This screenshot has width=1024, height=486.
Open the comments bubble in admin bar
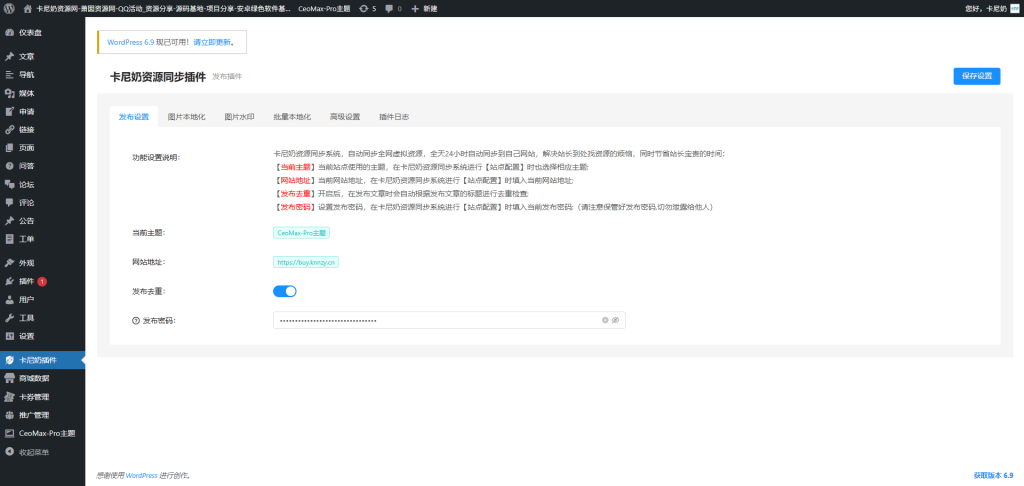point(393,8)
